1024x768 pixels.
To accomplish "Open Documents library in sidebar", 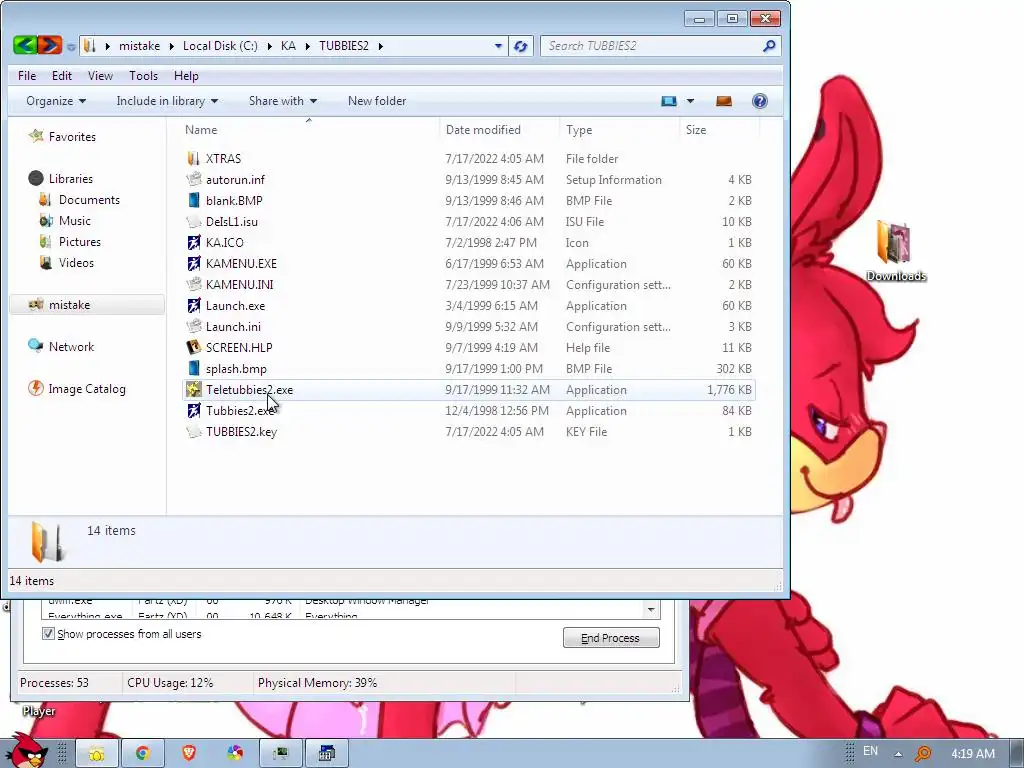I will (89, 200).
